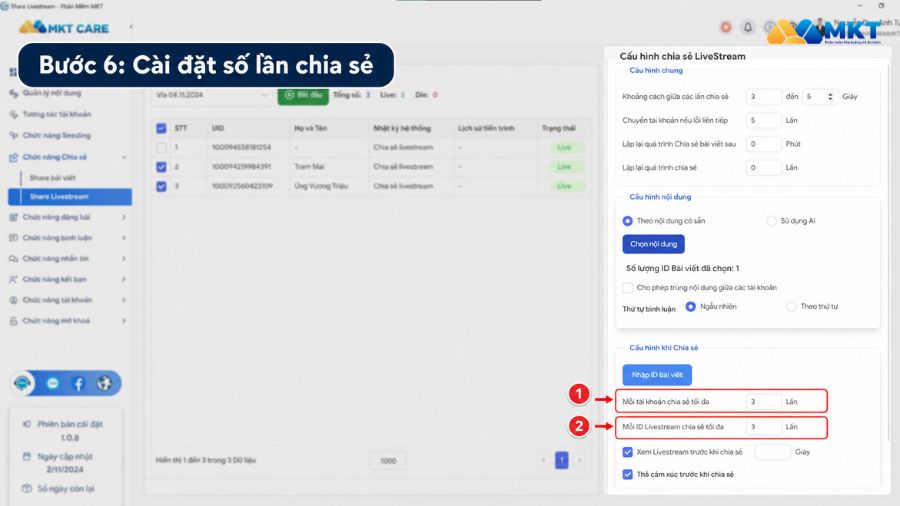The width and height of the screenshot is (900, 506).
Task: Select the Theo thứ tự radio option
Action: [x=791, y=307]
